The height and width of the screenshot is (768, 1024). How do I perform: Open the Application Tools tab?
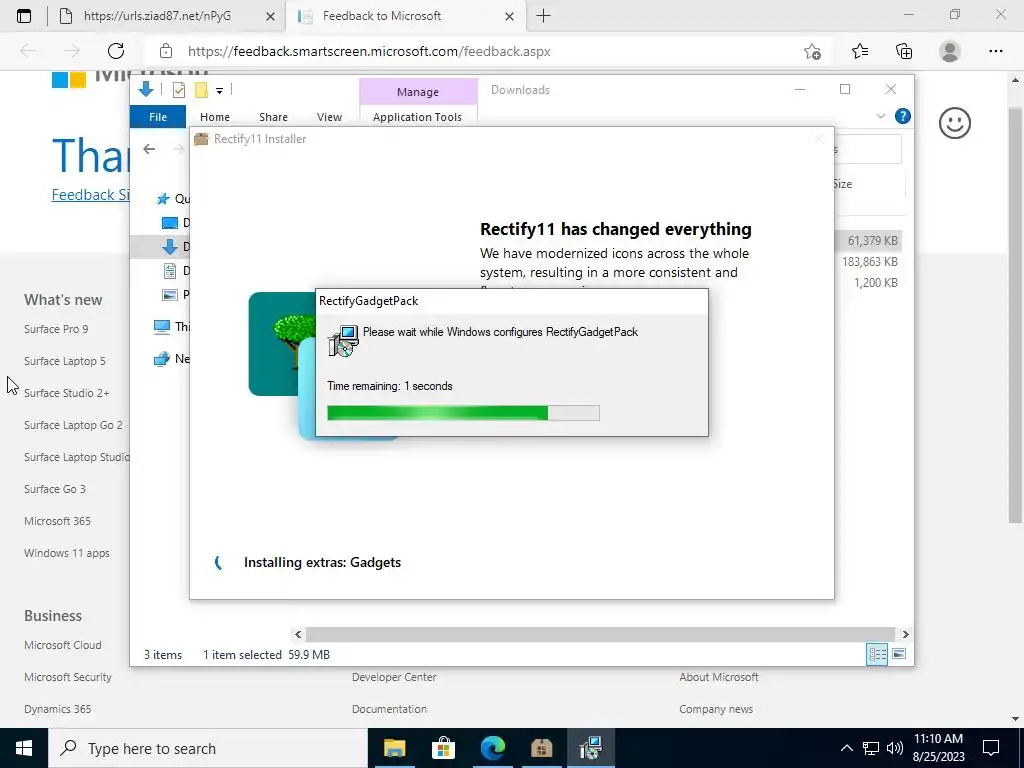(x=417, y=117)
